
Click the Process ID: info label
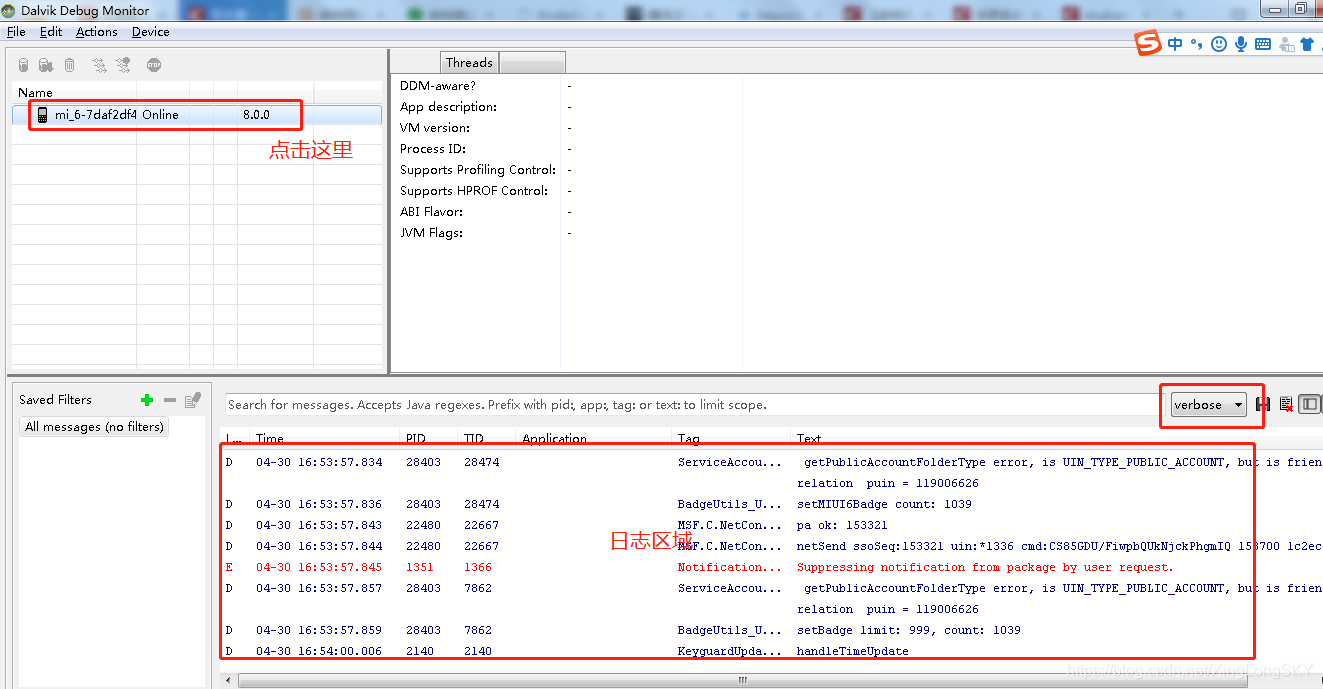click(x=433, y=149)
